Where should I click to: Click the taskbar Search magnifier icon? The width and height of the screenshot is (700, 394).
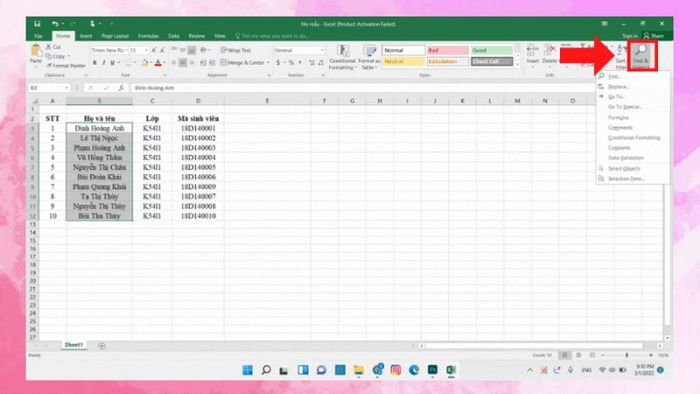(x=266, y=370)
